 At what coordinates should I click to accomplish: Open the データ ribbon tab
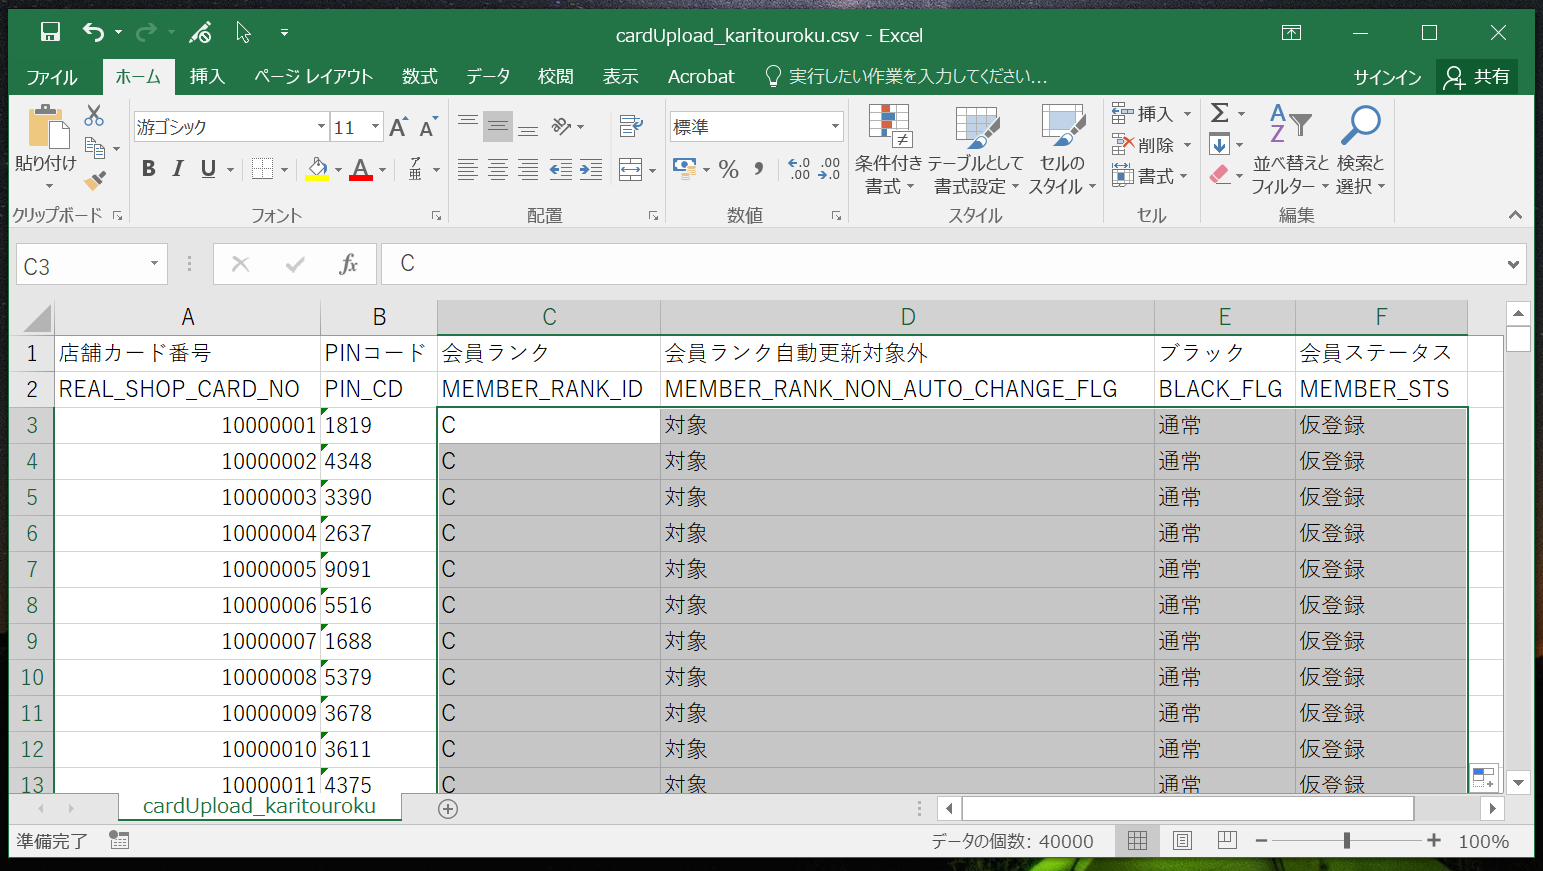(x=488, y=77)
